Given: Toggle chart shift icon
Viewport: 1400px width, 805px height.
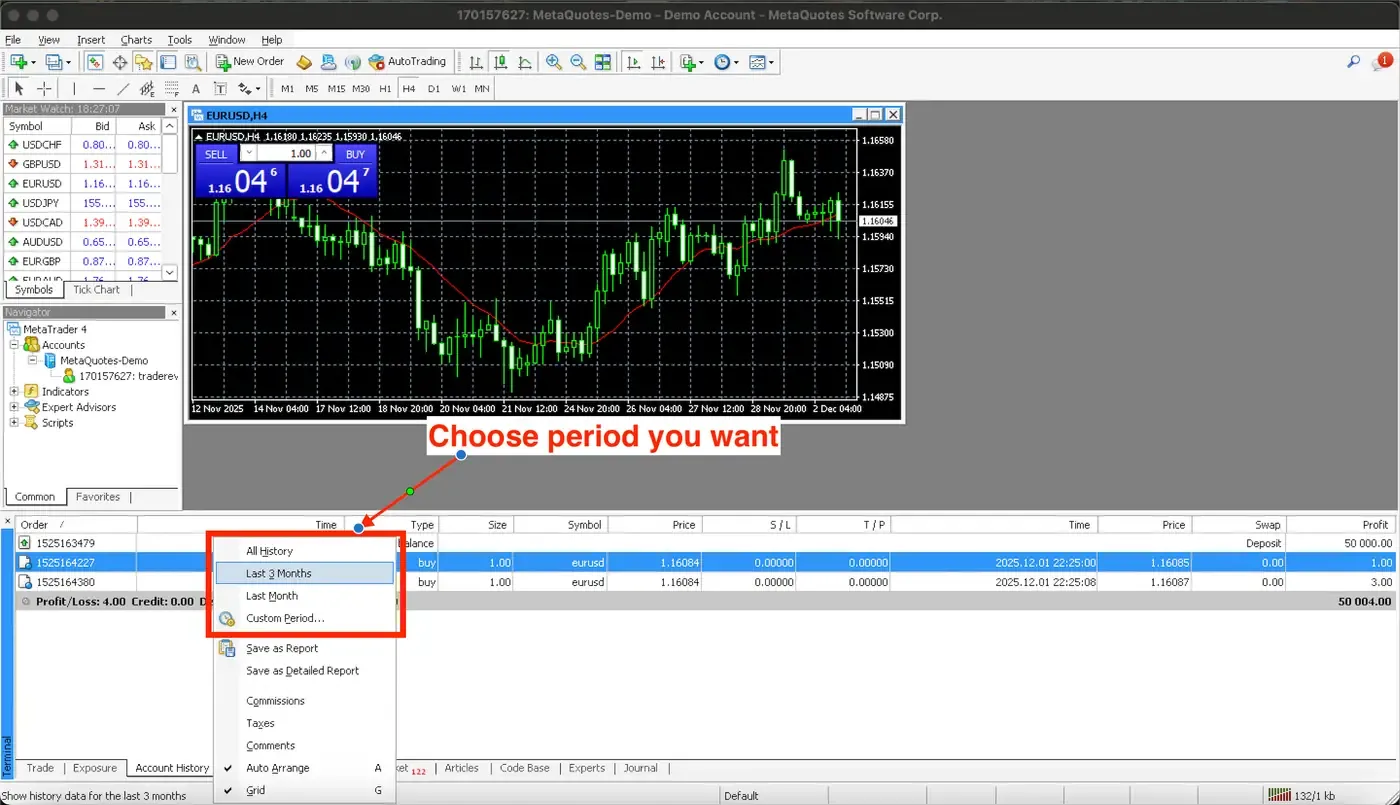Looking at the screenshot, I should 657,62.
